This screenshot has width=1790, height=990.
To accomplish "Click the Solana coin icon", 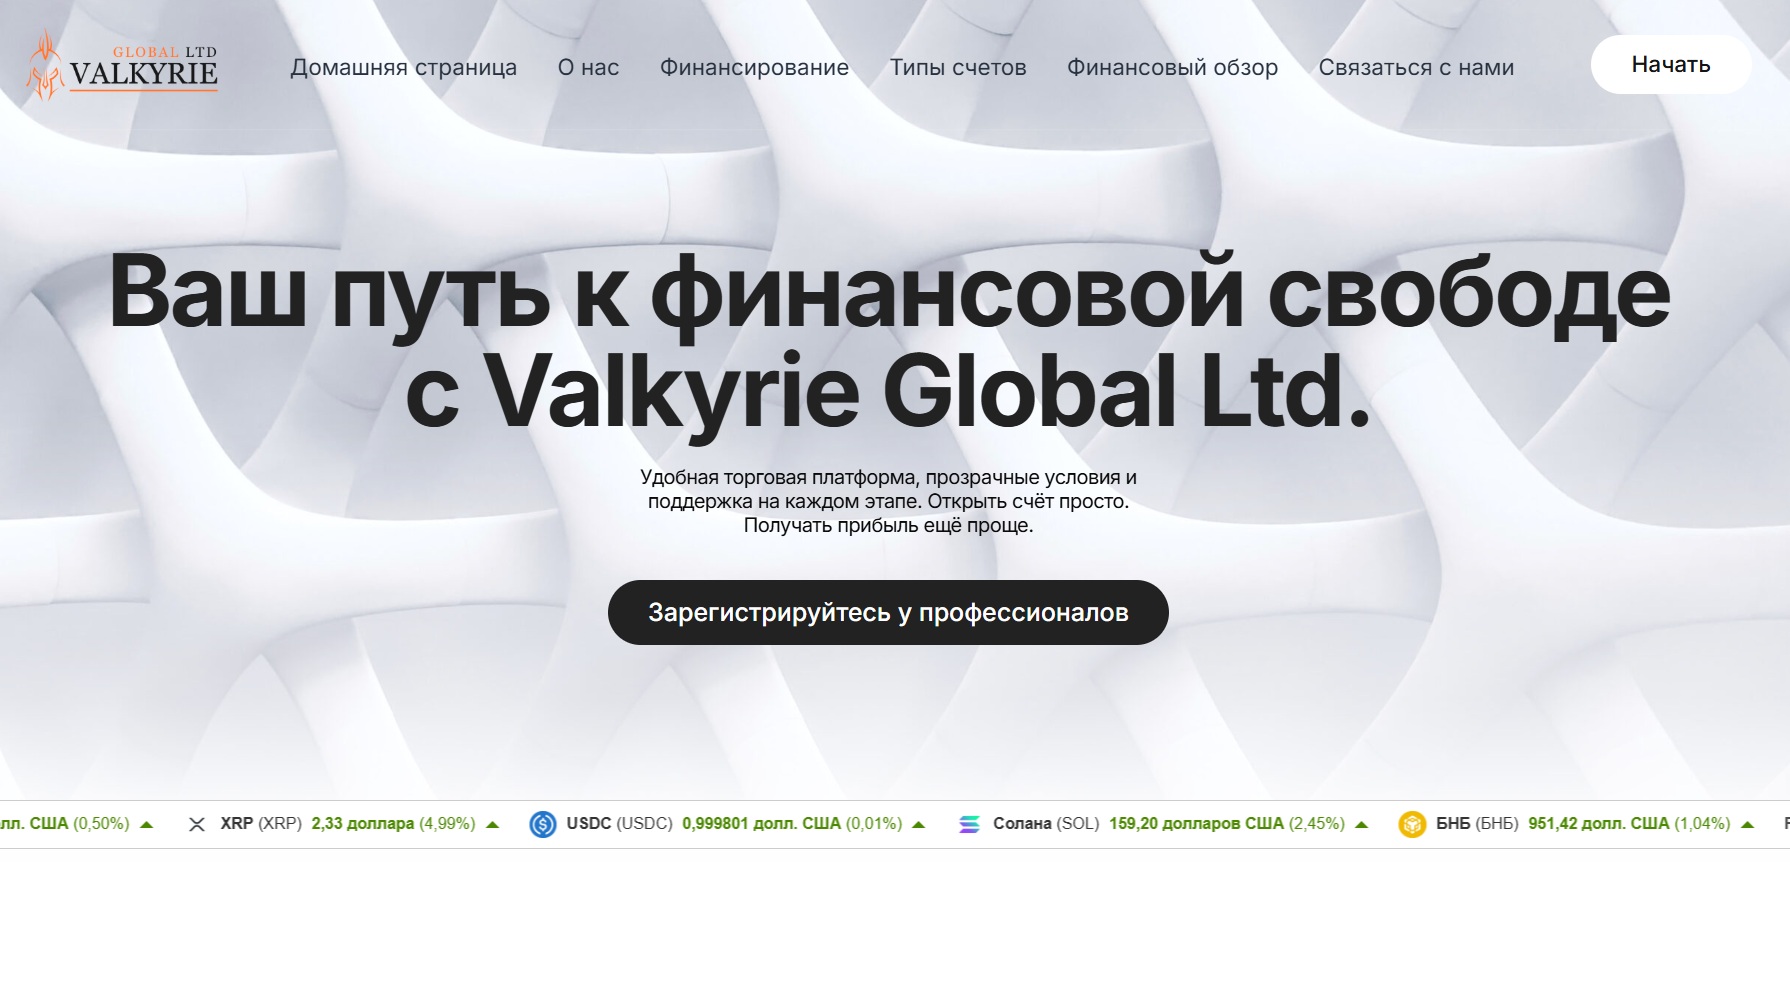I will point(968,824).
